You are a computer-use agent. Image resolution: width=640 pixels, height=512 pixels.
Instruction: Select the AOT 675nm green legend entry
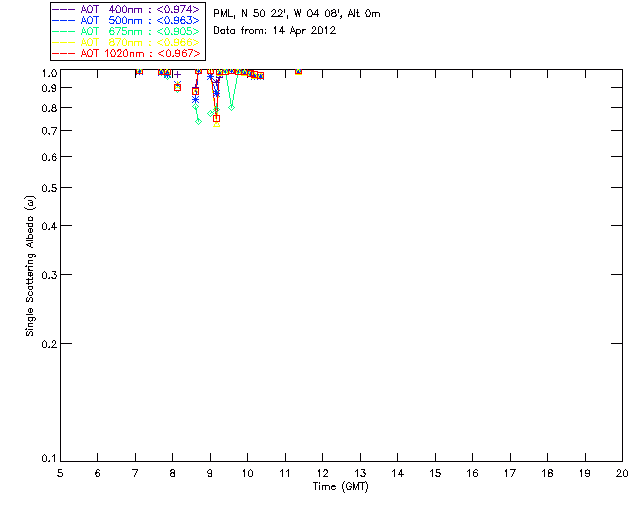[127, 31]
